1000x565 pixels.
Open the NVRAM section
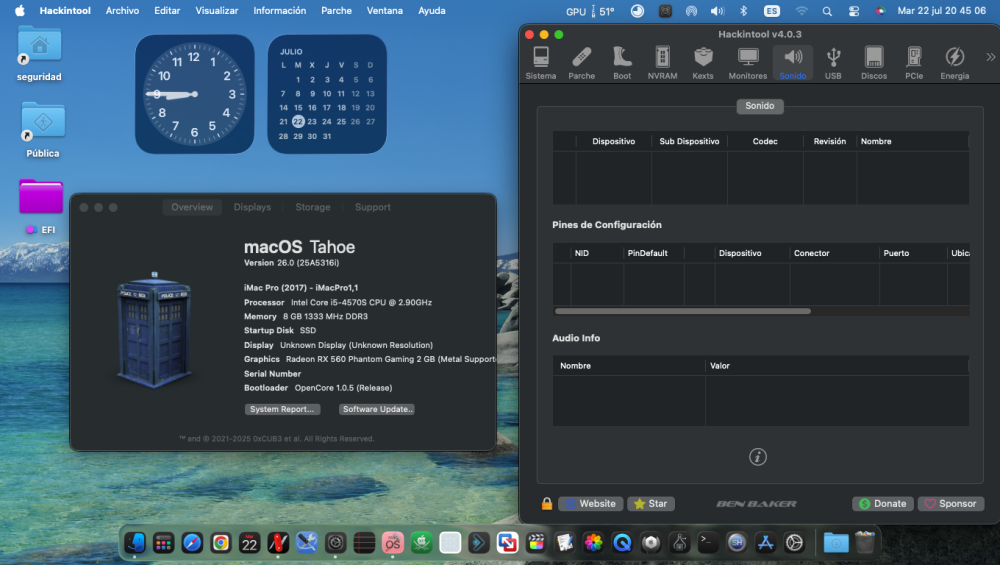click(x=663, y=62)
